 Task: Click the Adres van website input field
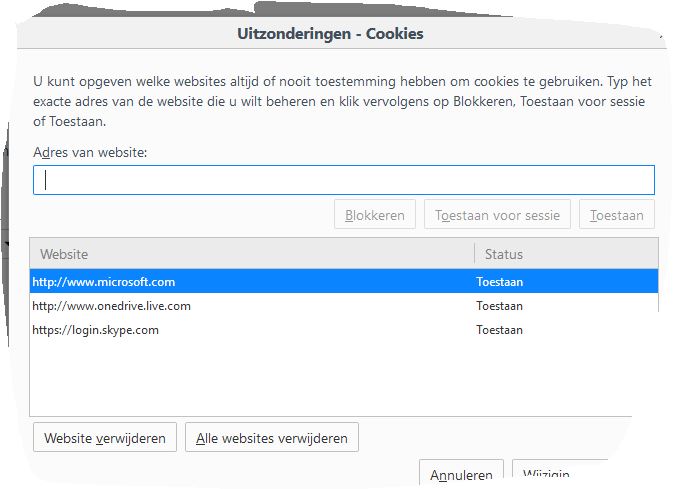[x=344, y=180]
